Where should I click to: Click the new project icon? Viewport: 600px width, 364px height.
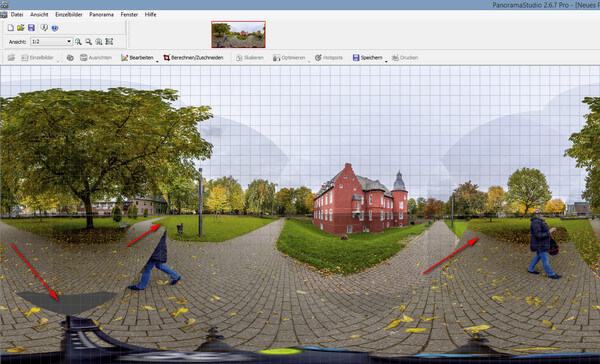(x=11, y=28)
